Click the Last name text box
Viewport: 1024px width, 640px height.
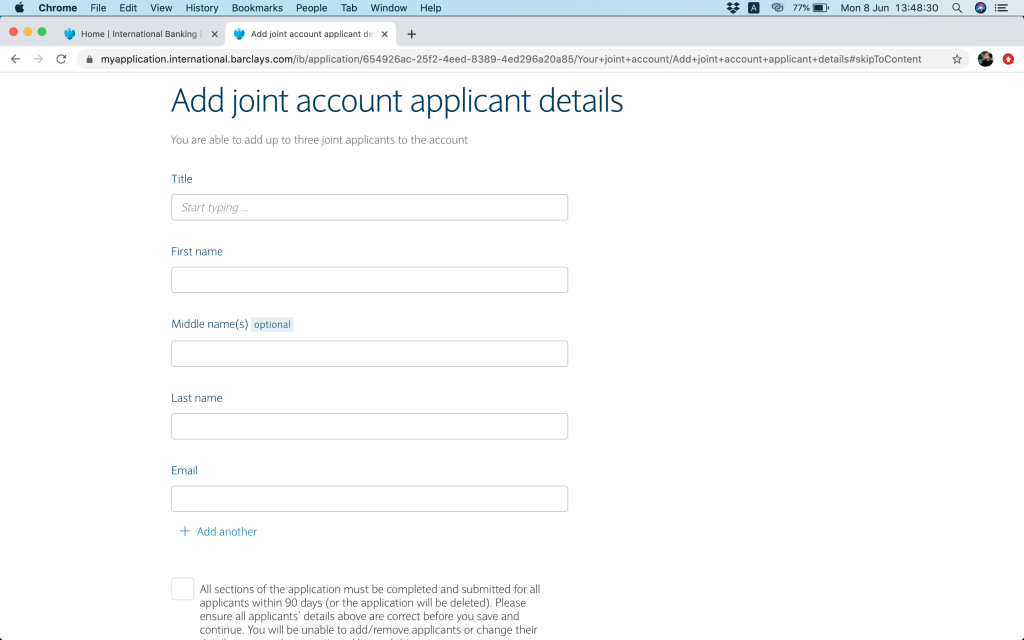click(369, 426)
